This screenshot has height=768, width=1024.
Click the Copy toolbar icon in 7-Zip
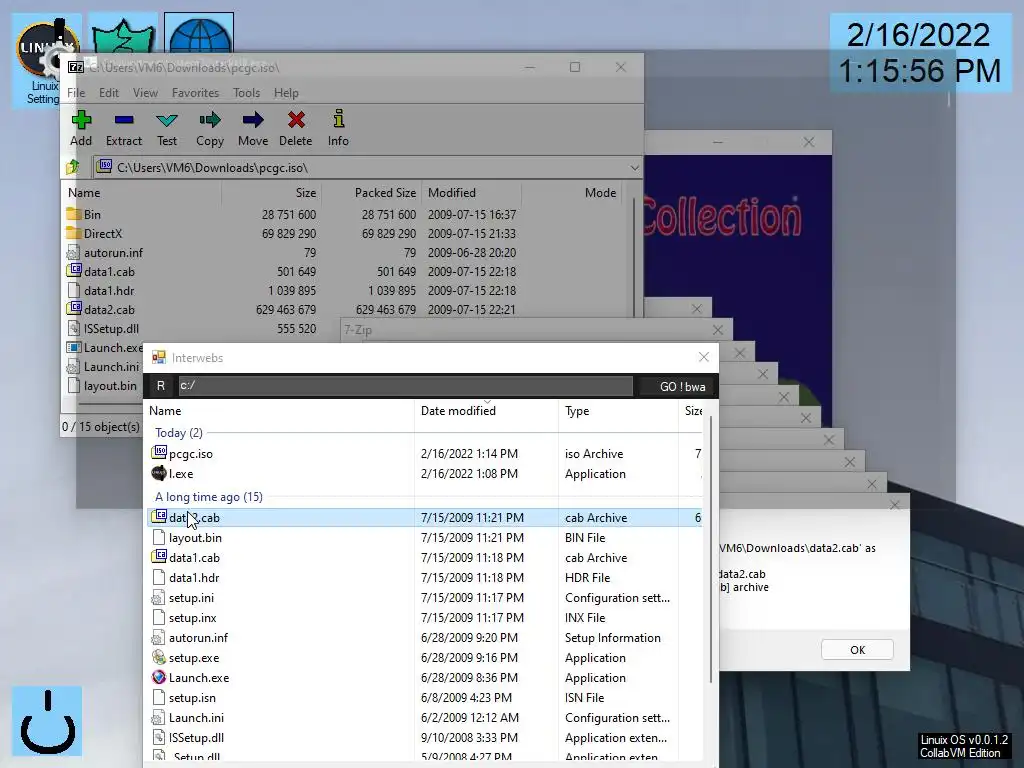(x=210, y=120)
